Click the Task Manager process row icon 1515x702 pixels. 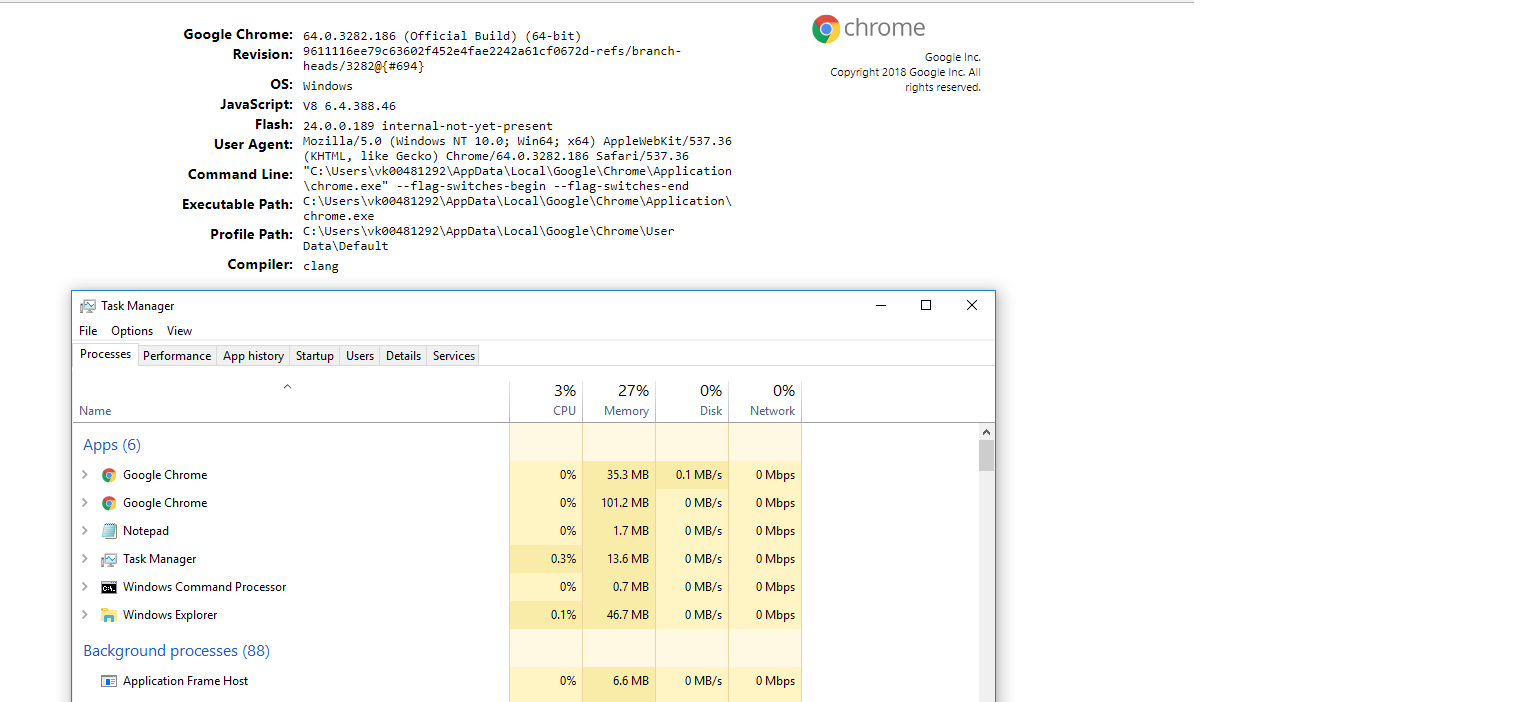[109, 559]
